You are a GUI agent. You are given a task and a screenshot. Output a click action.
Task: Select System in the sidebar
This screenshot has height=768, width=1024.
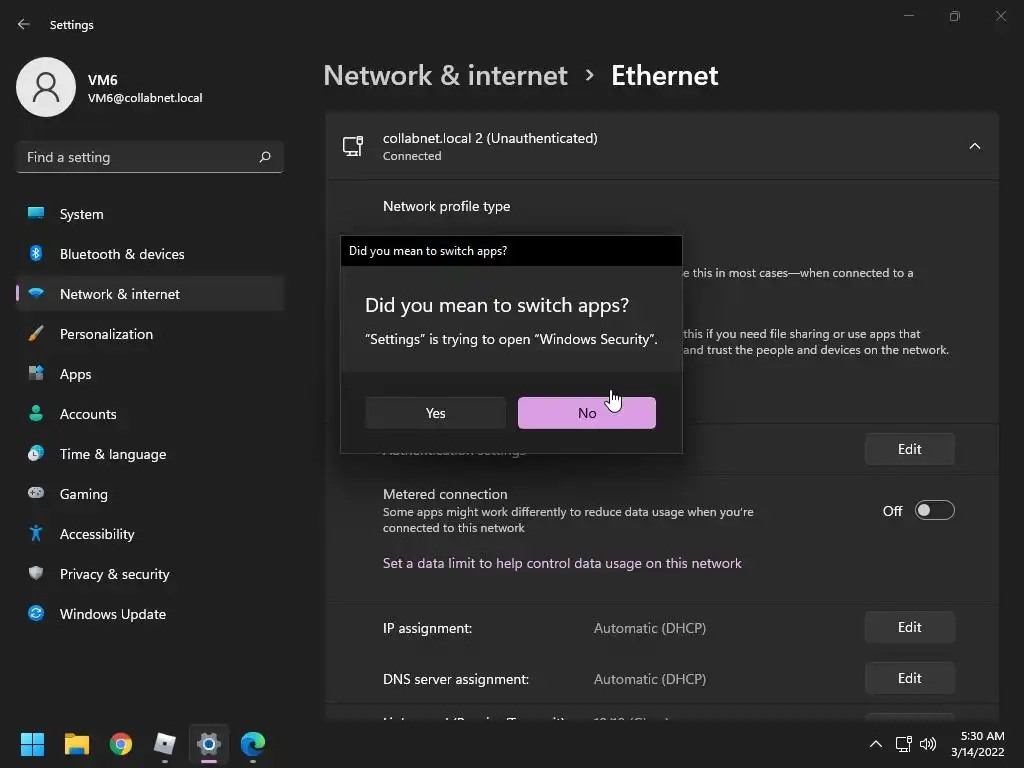[x=81, y=214]
